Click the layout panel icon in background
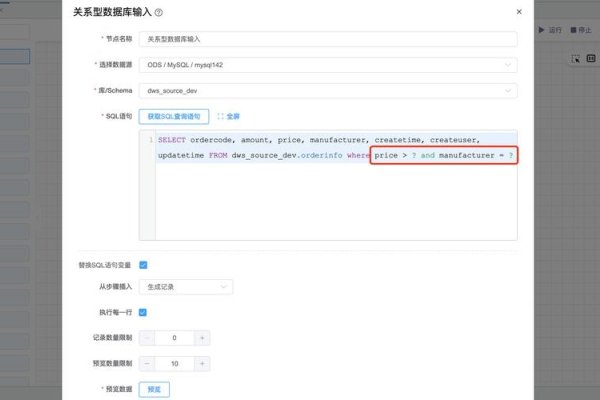Viewport: 600px width, 400px height. (x=591, y=59)
